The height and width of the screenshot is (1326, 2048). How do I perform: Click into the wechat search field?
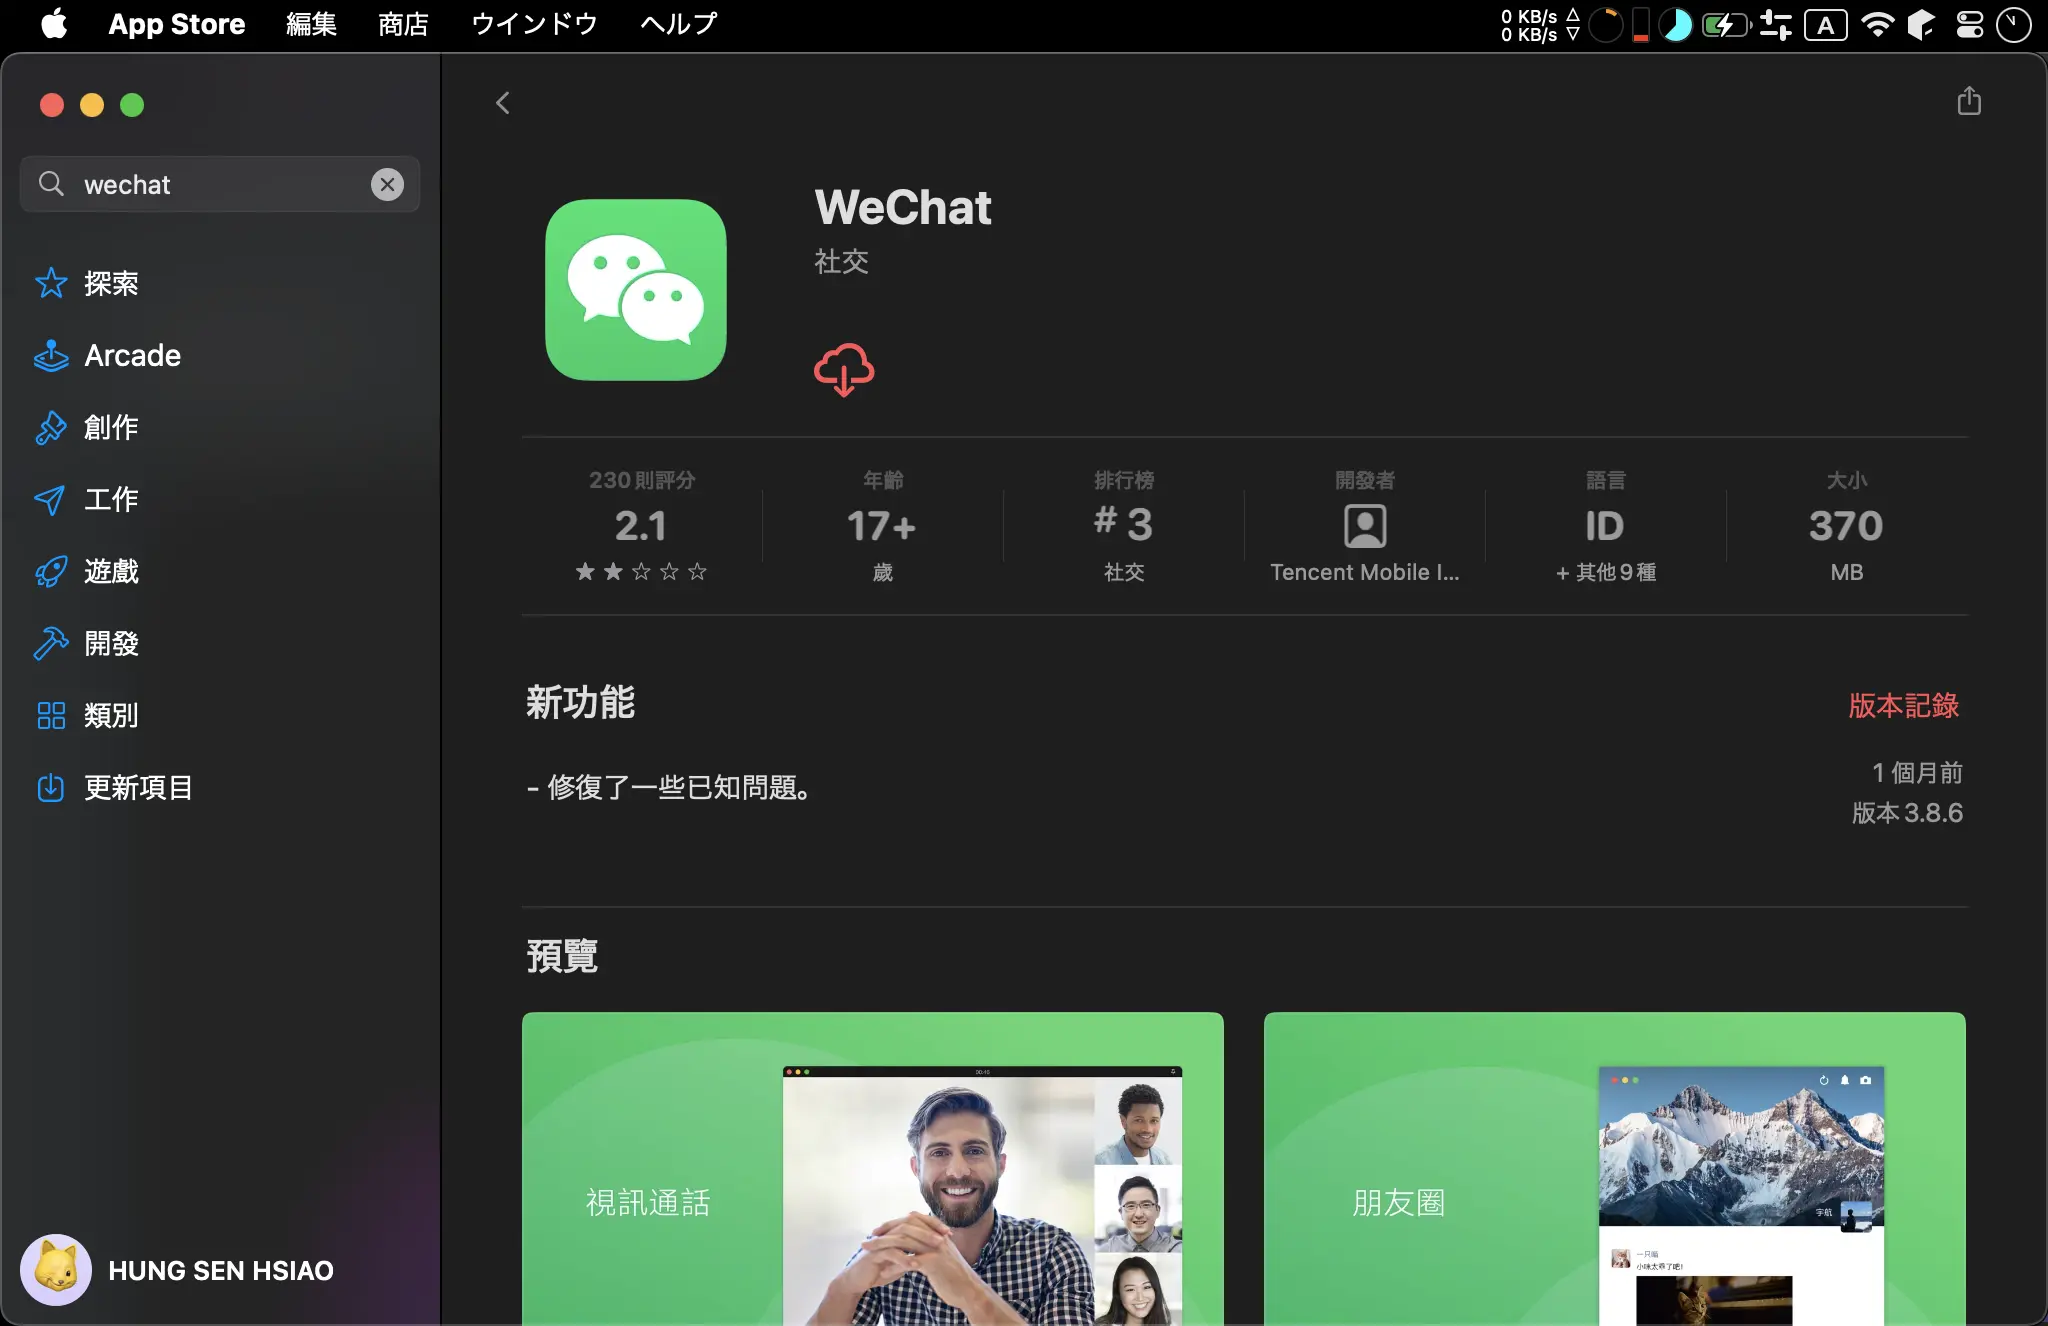click(x=220, y=184)
